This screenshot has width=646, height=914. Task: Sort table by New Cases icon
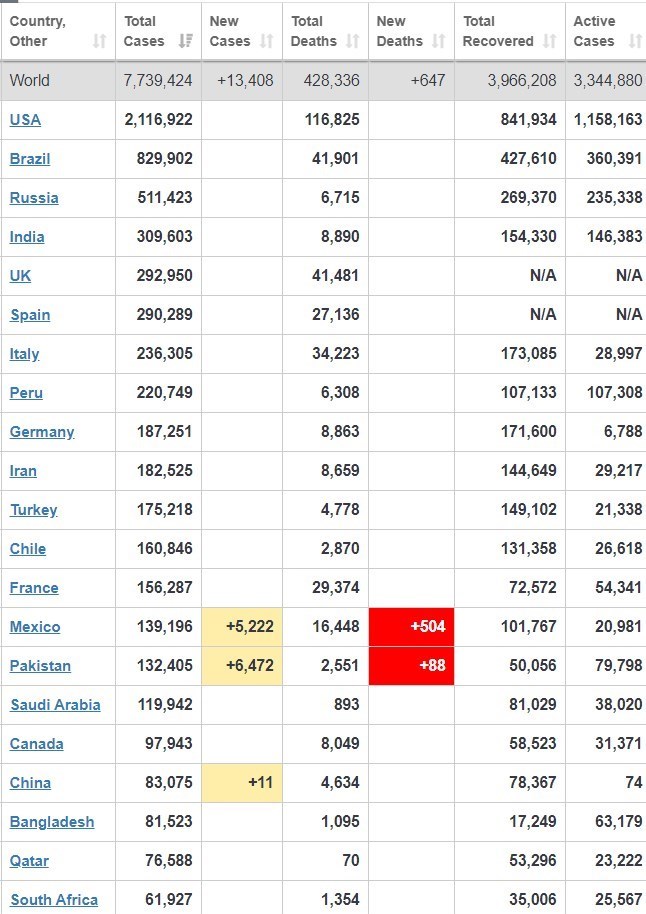[x=266, y=41]
